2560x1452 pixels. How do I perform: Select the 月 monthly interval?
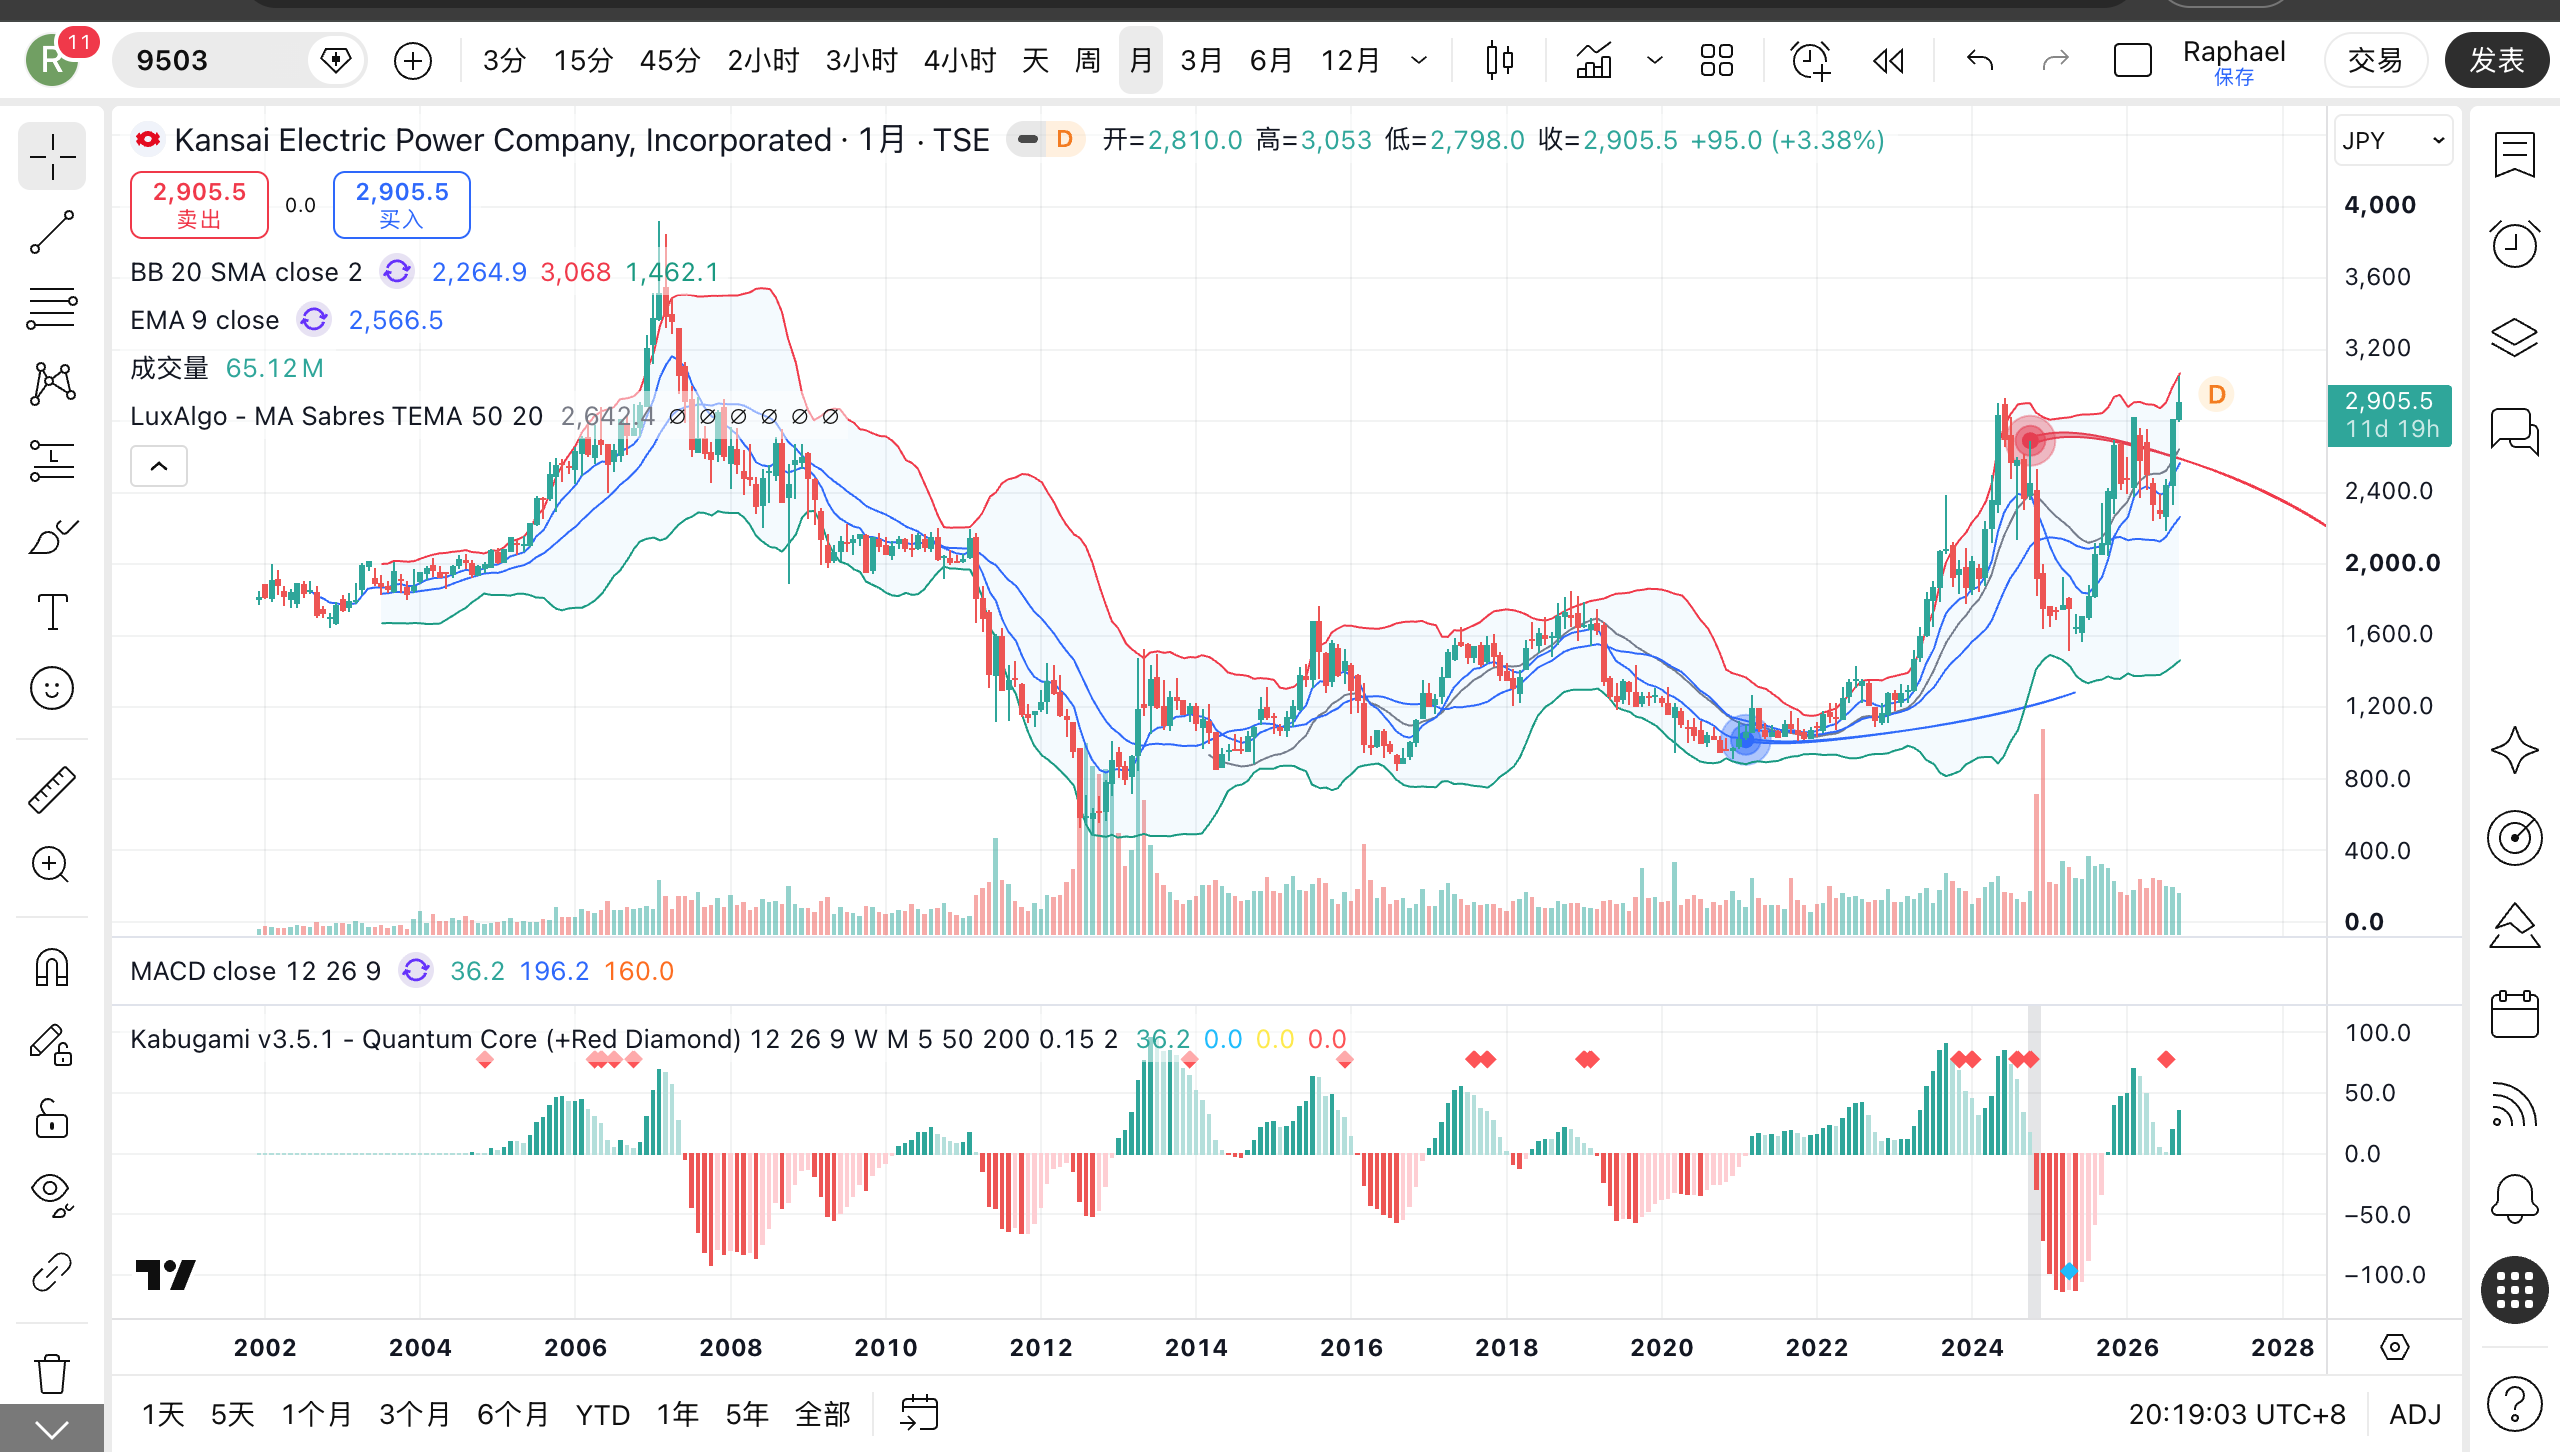click(x=1141, y=61)
